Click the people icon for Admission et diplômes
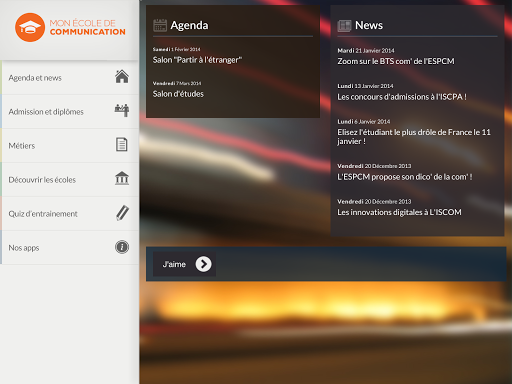 [122, 110]
